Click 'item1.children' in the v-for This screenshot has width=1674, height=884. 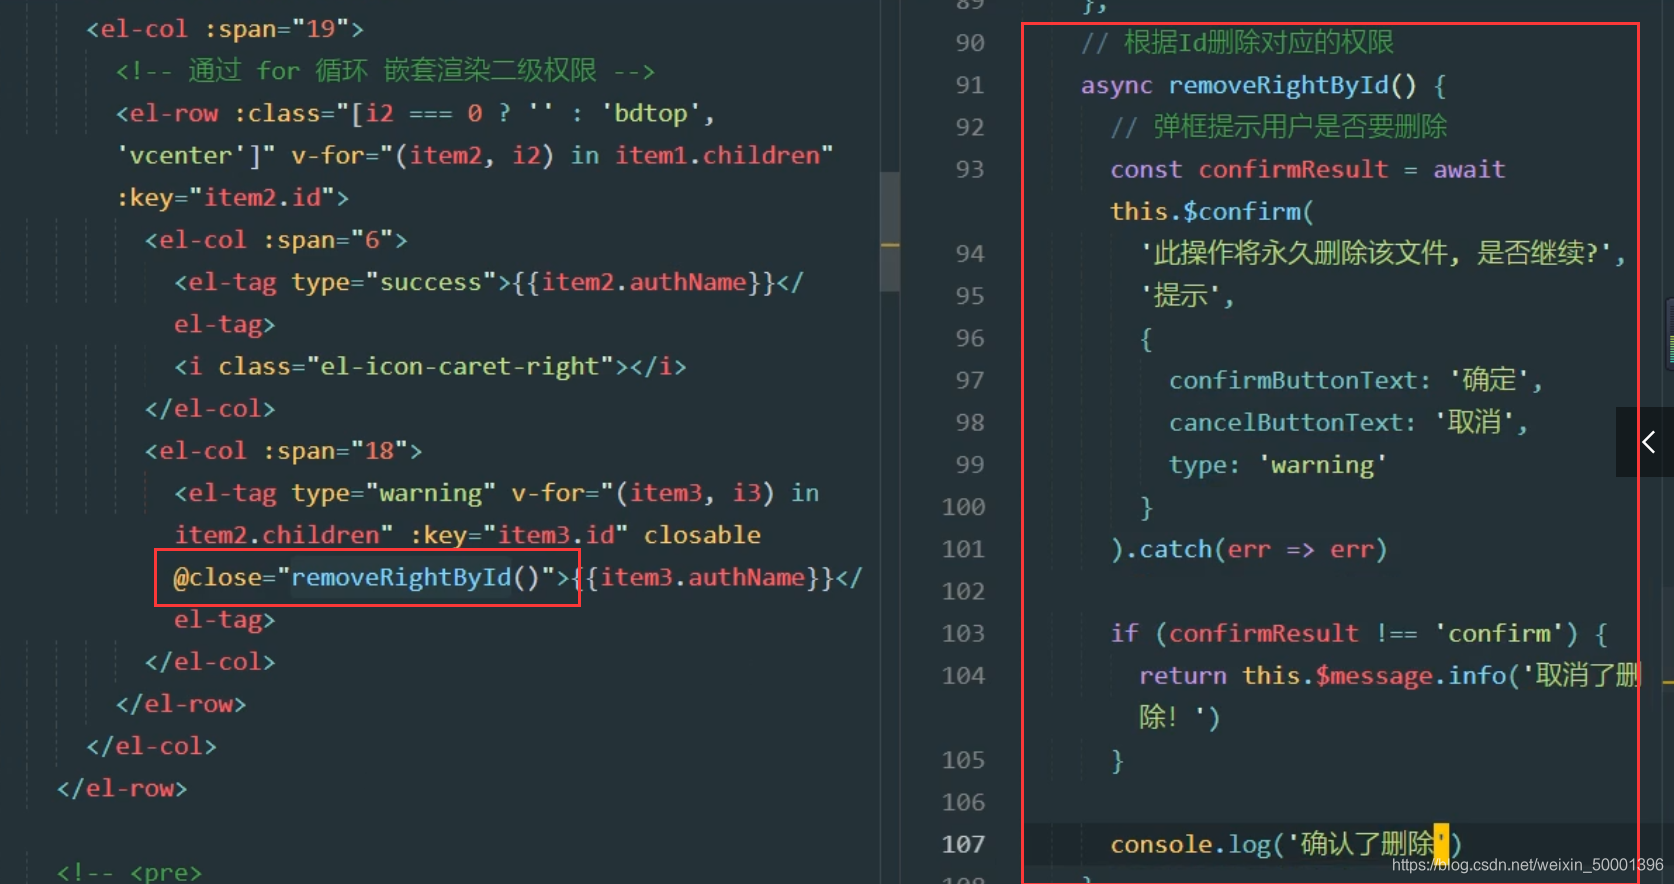[x=717, y=156]
